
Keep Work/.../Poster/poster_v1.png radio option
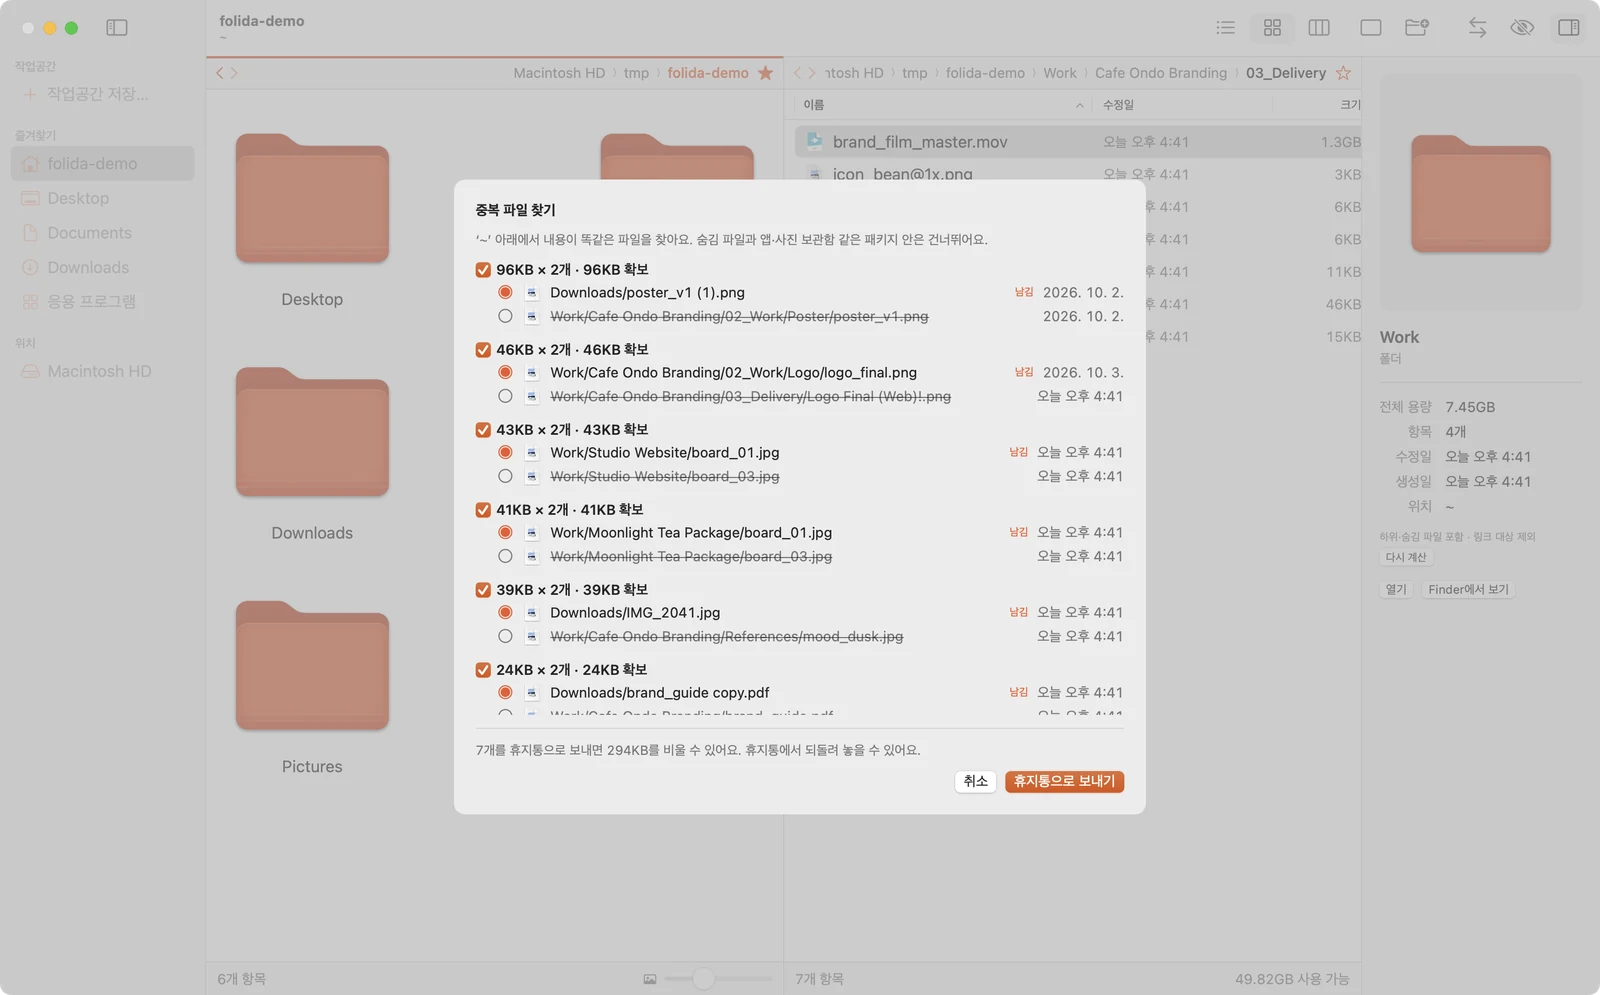point(505,316)
